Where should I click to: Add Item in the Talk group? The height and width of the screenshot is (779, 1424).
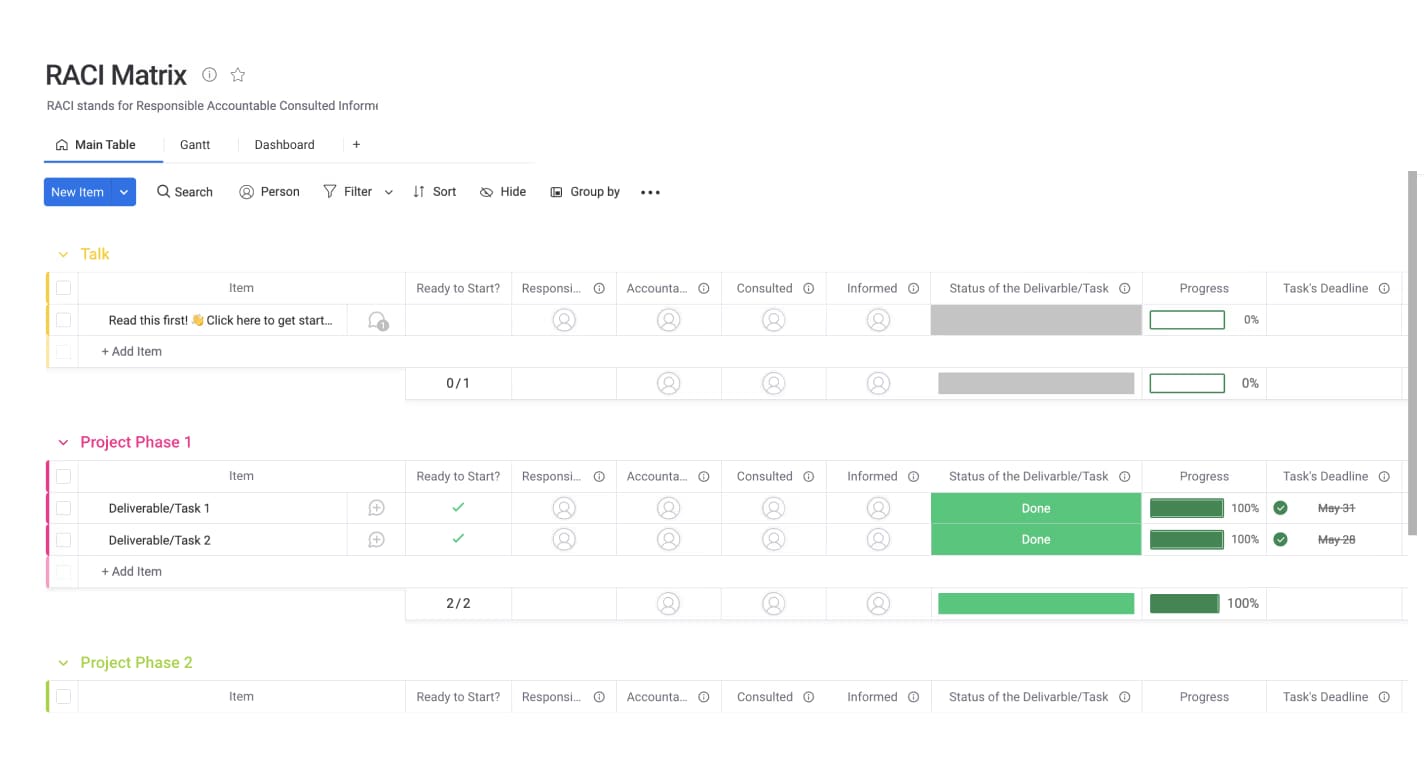tap(131, 352)
